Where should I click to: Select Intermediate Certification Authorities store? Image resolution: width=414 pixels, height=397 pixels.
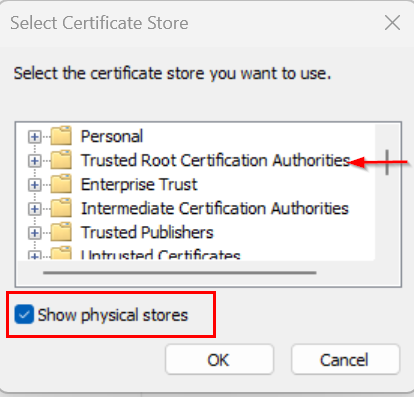click(x=215, y=208)
